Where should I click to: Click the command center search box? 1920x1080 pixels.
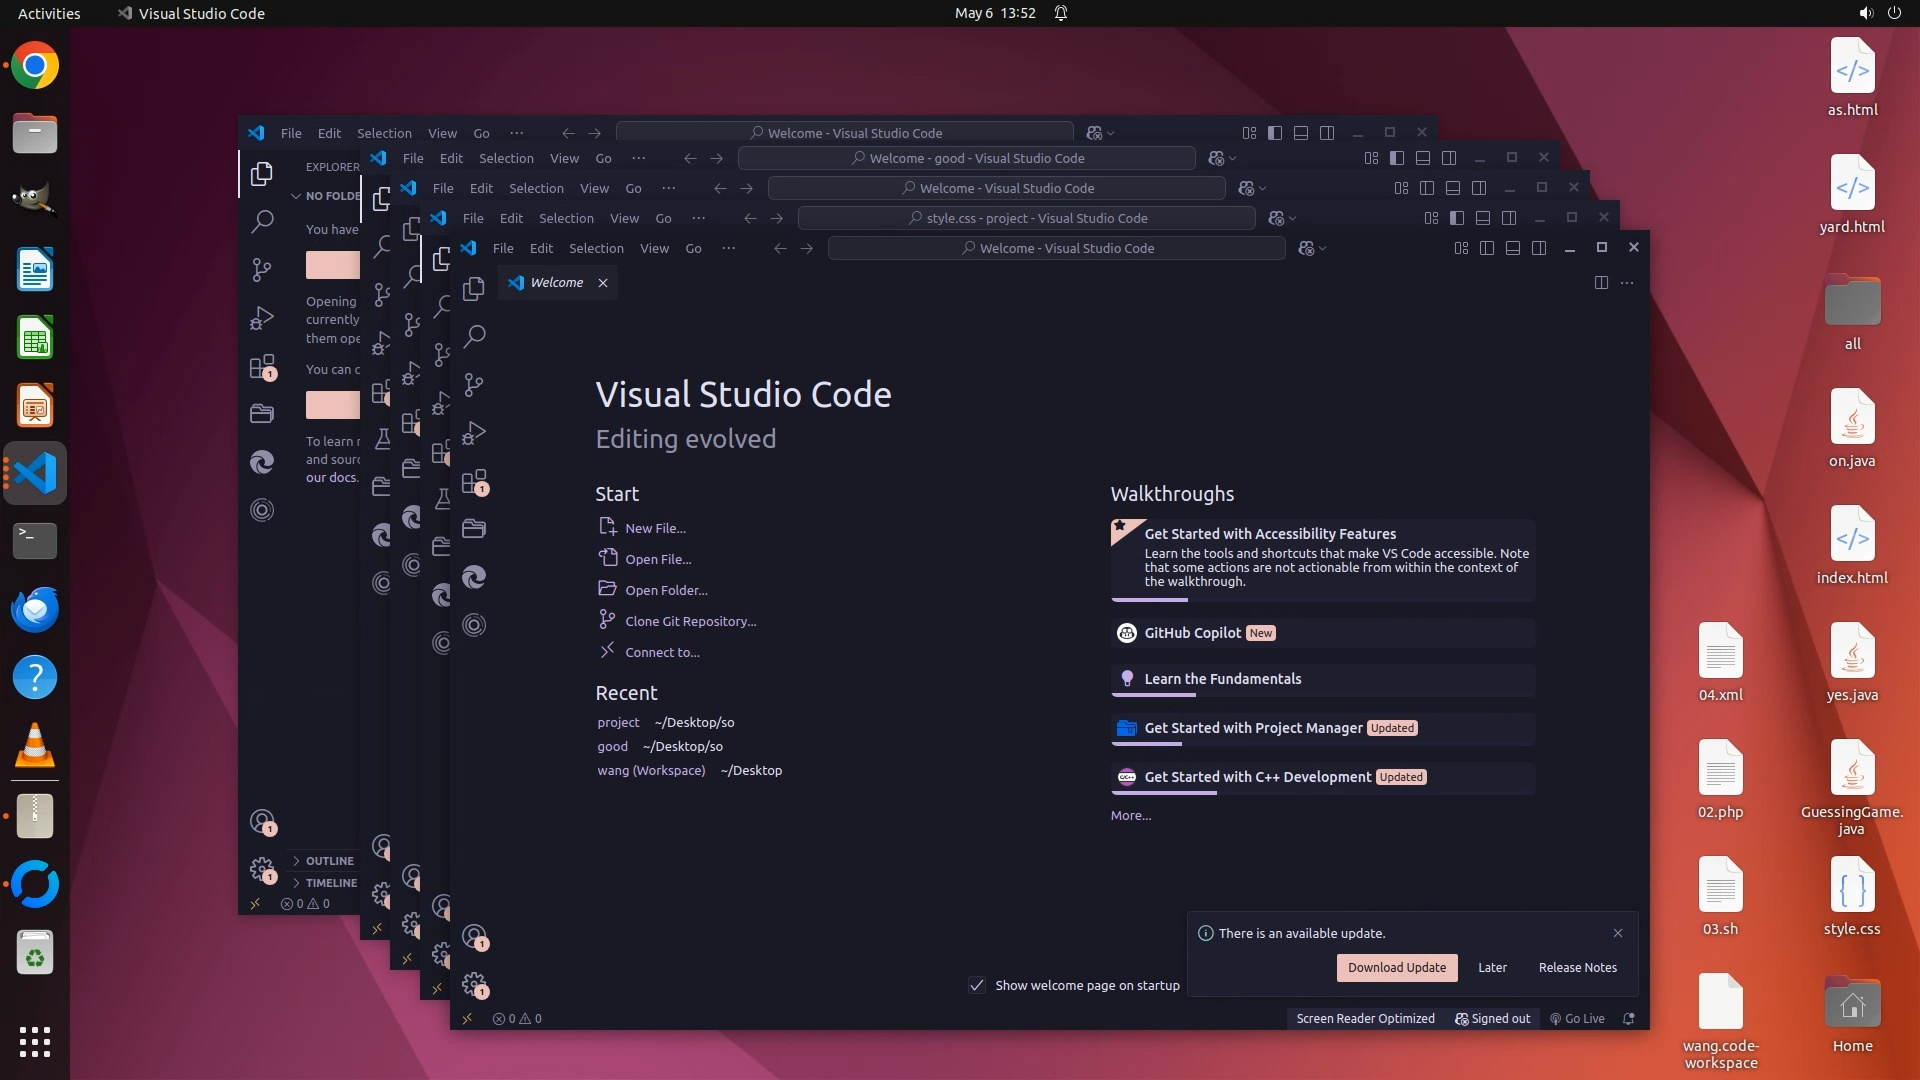(1056, 248)
